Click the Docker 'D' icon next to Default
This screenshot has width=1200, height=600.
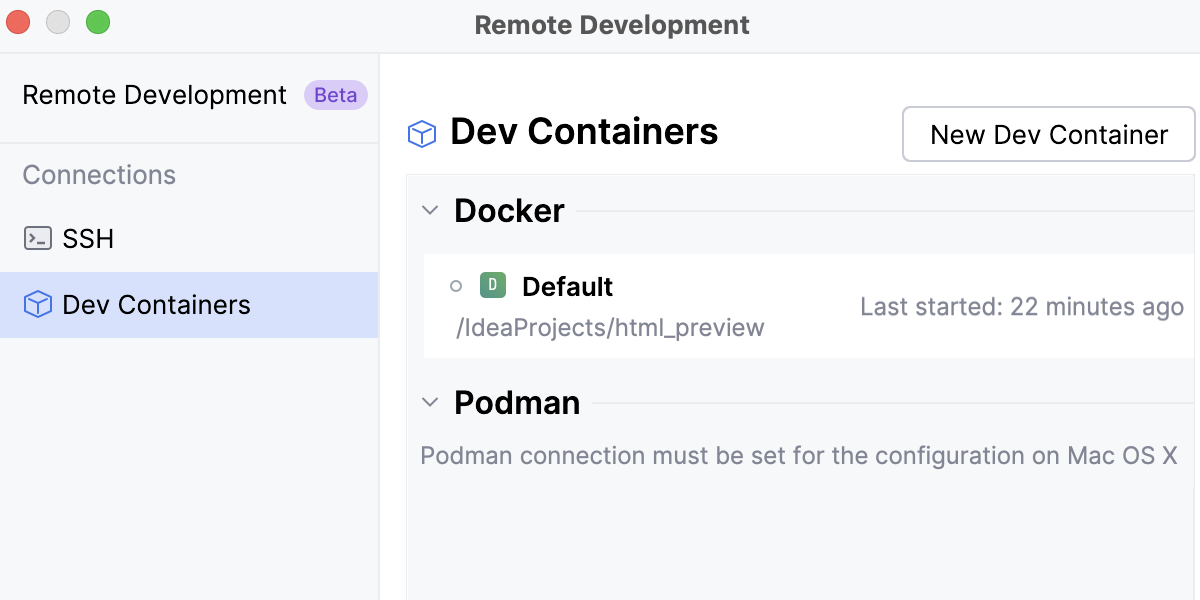(x=493, y=285)
